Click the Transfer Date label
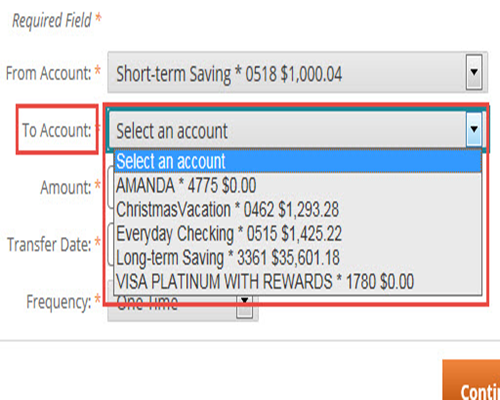 click(x=49, y=244)
